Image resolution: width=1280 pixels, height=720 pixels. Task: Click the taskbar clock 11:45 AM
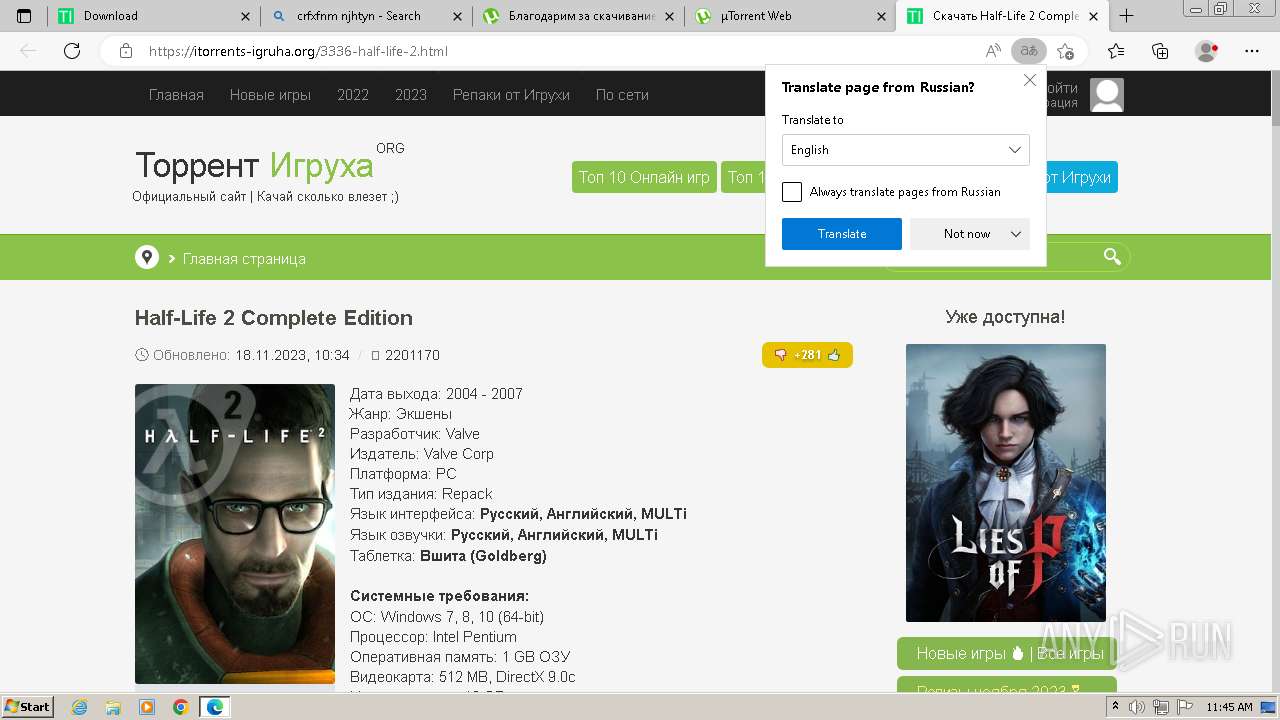pos(1229,707)
